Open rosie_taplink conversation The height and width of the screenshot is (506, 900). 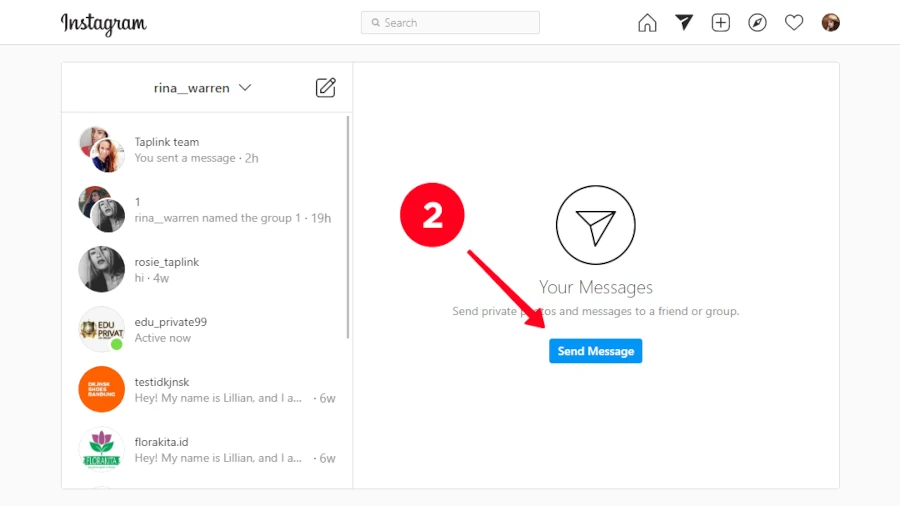(x=205, y=270)
